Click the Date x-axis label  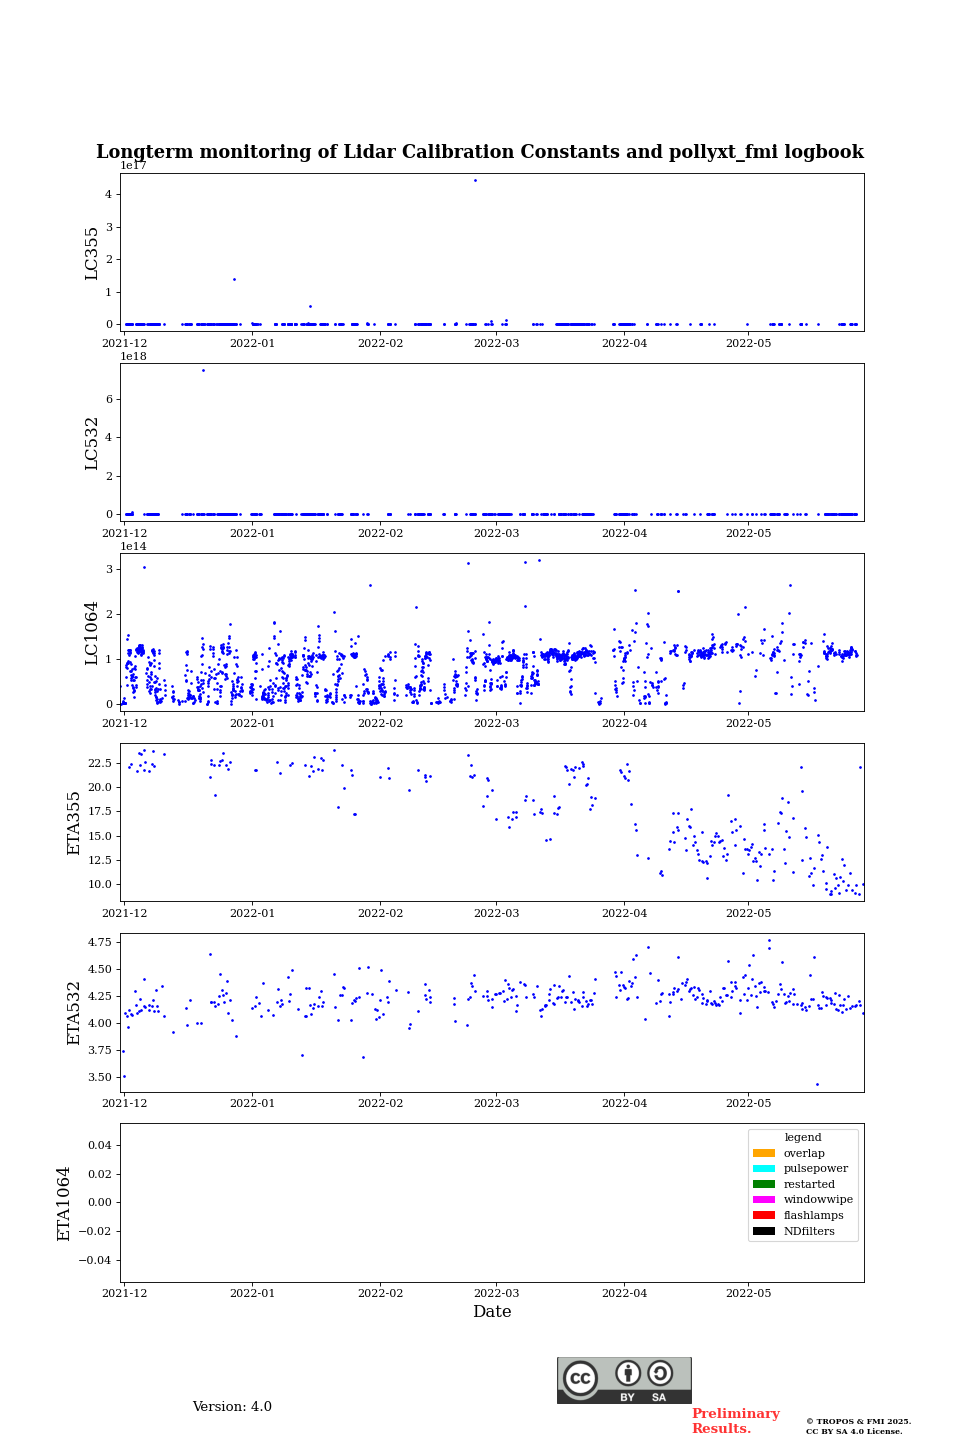[x=492, y=1312]
